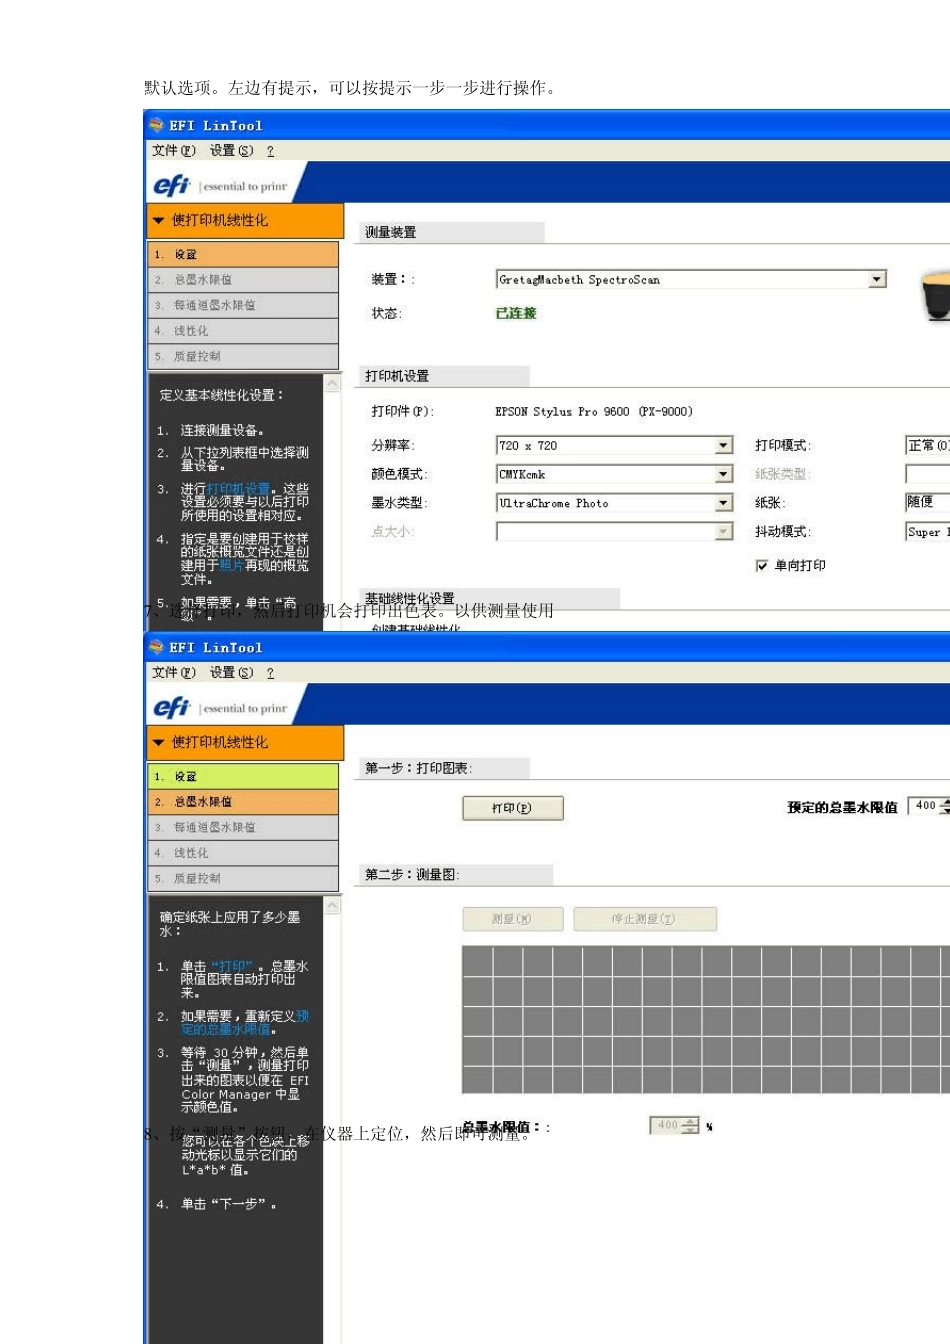Select step 3 每通道墨水限值 in upper window
Image resolution: width=950 pixels, height=1344 pixels.
tap(243, 305)
